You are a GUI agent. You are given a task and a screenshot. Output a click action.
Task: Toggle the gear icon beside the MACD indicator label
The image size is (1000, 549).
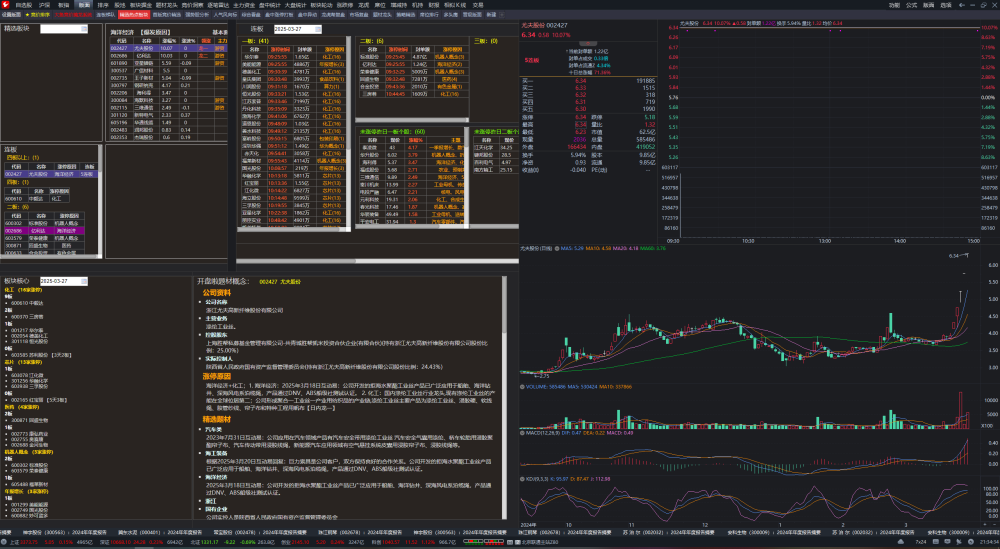522,433
